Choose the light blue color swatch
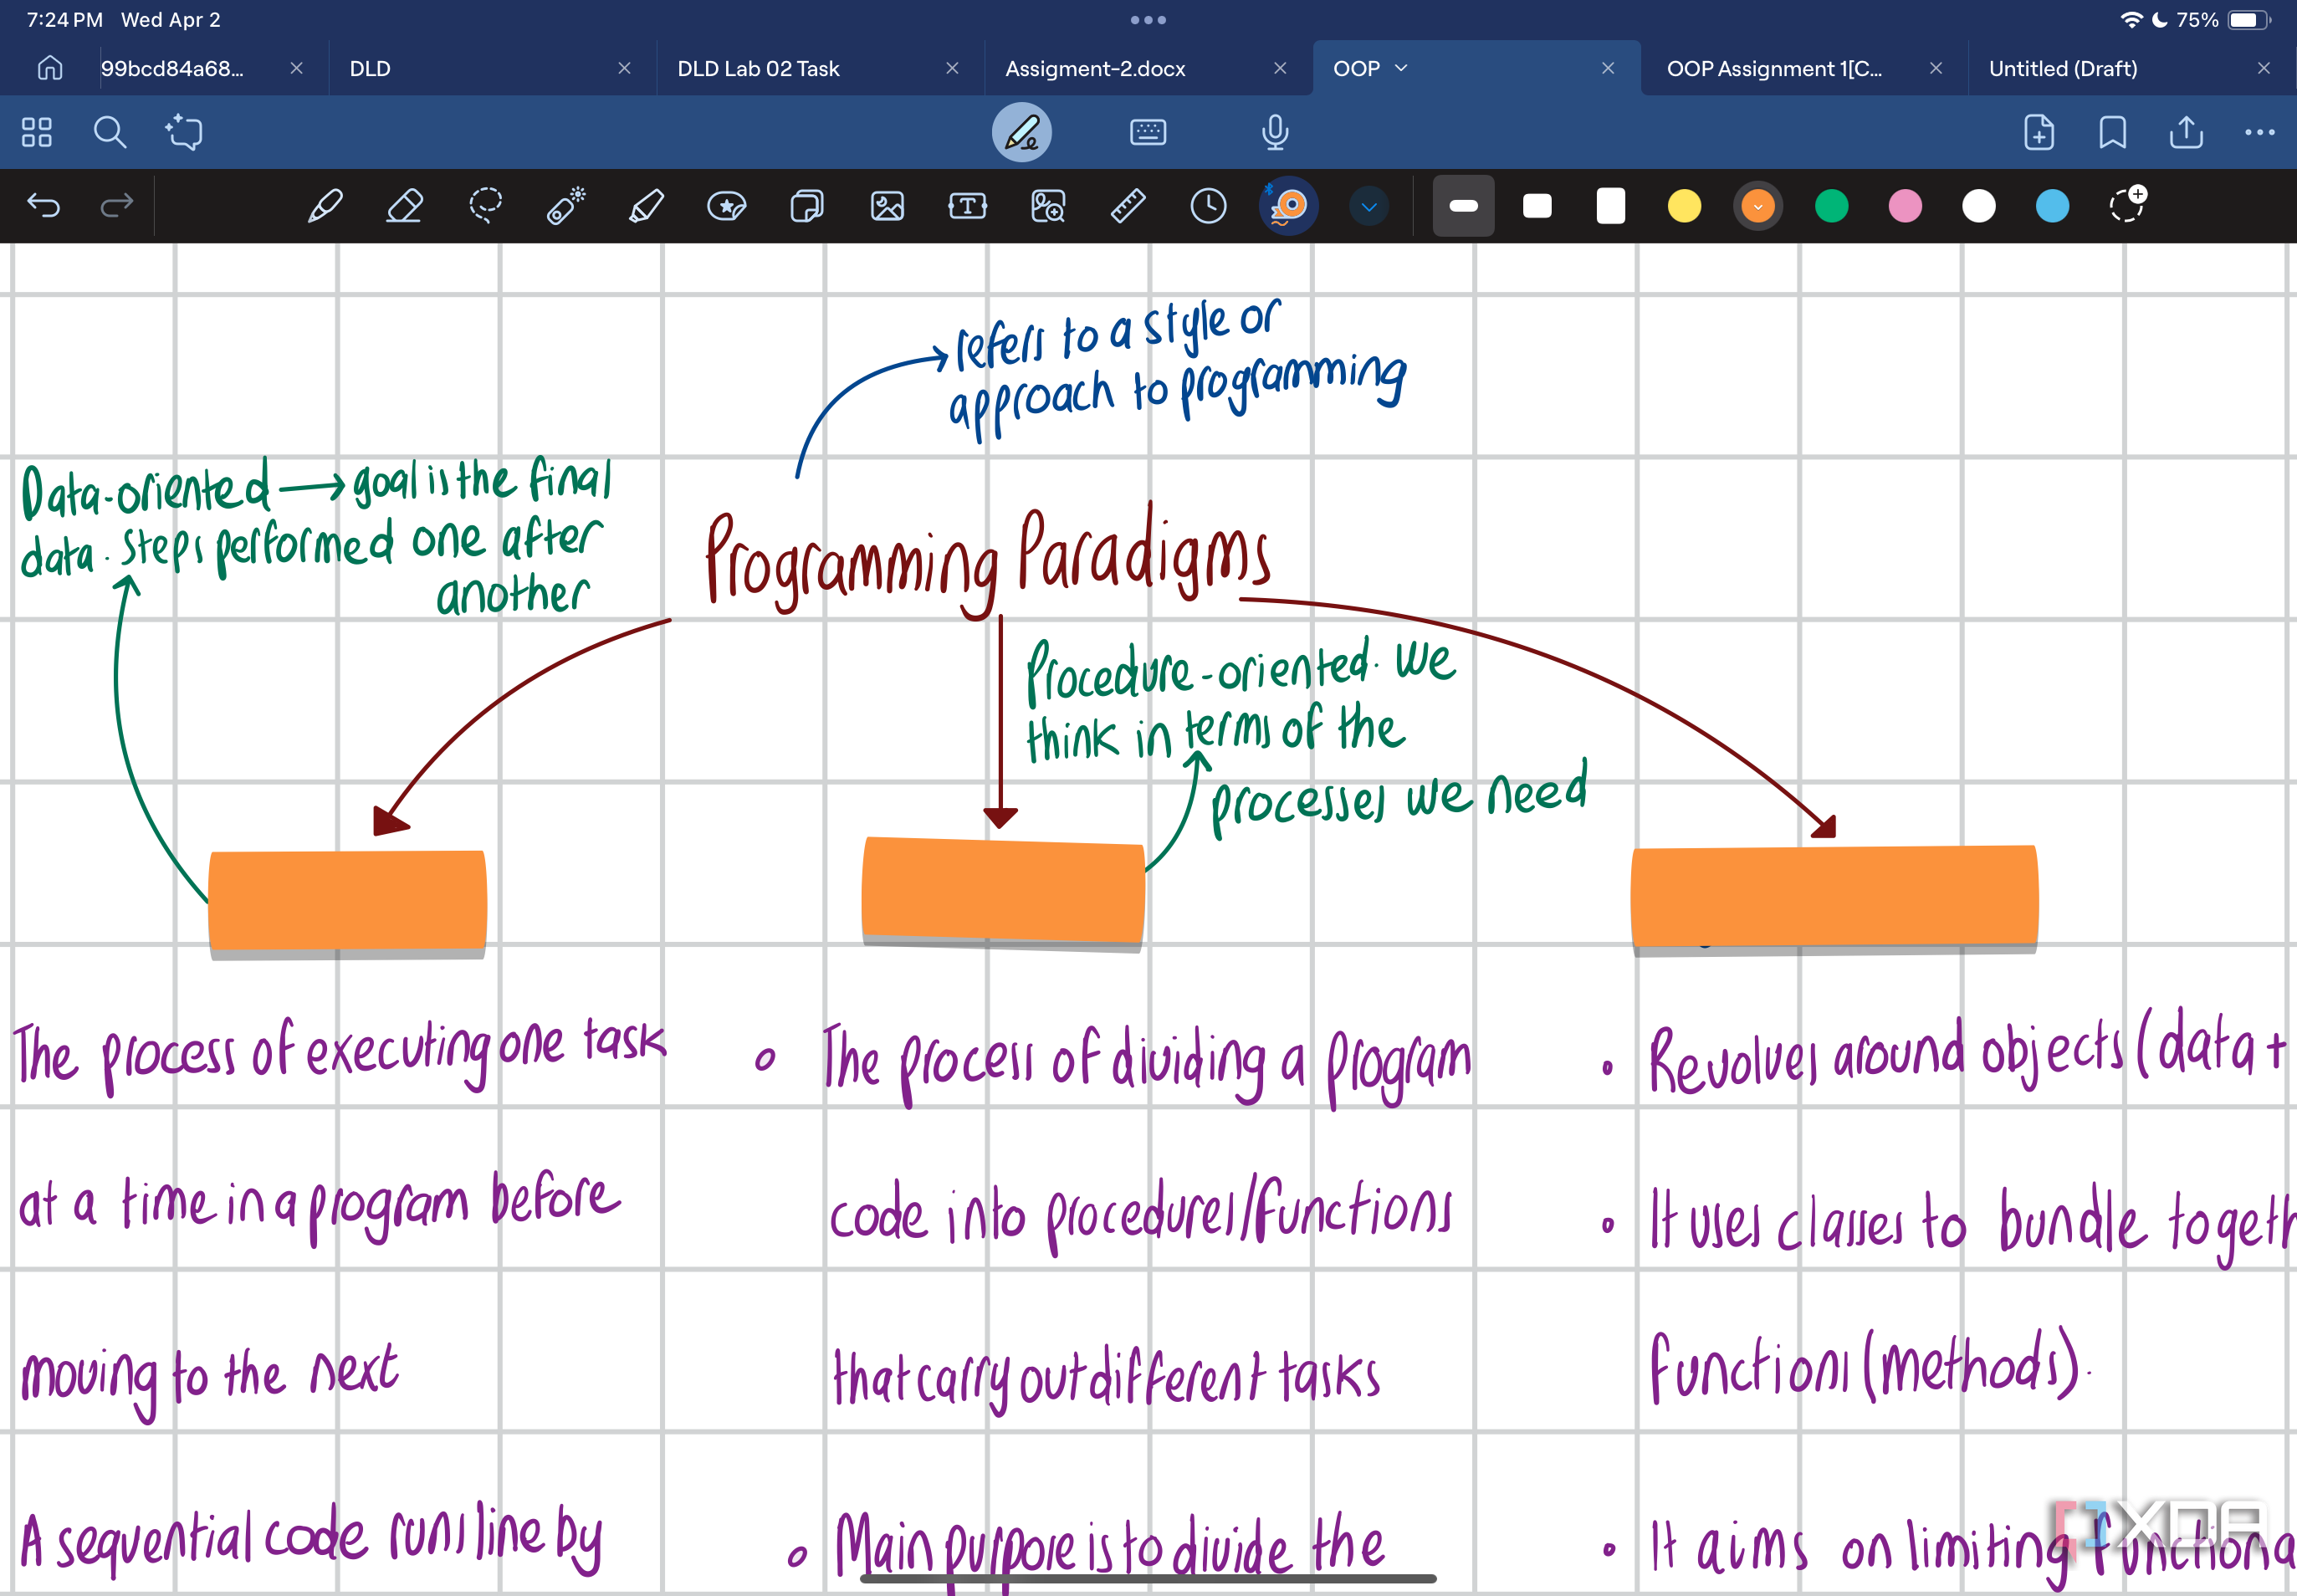The height and width of the screenshot is (1596, 2297). [2053, 207]
